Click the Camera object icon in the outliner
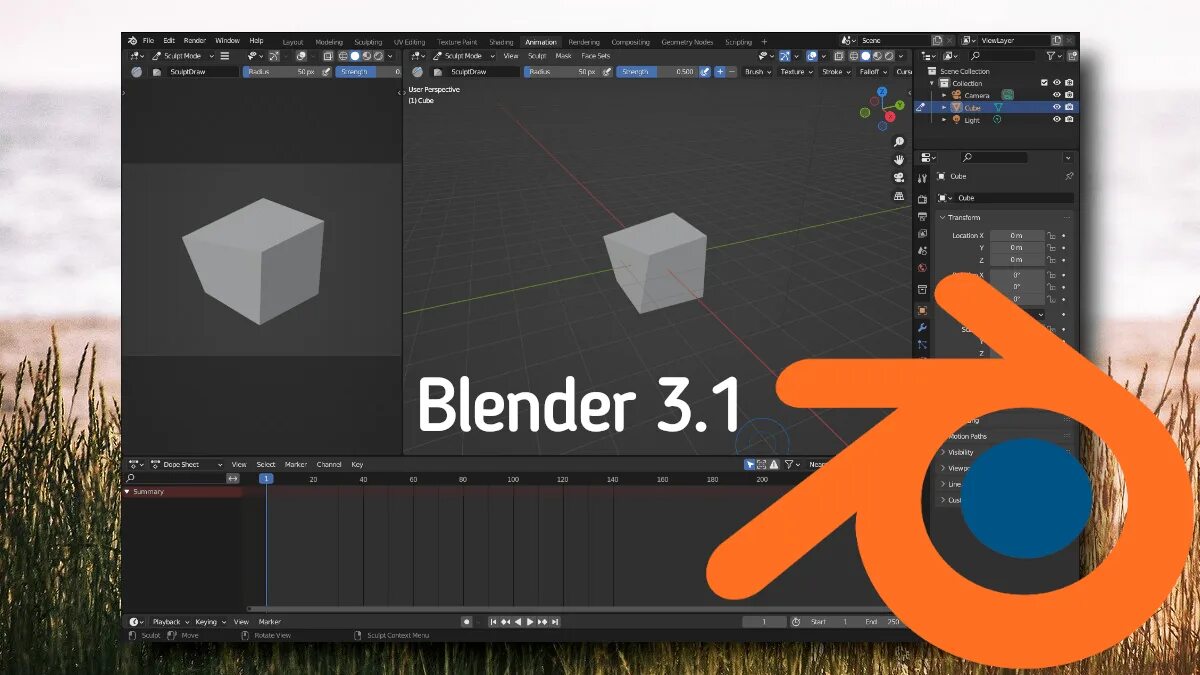The height and width of the screenshot is (675, 1200). click(x=957, y=95)
